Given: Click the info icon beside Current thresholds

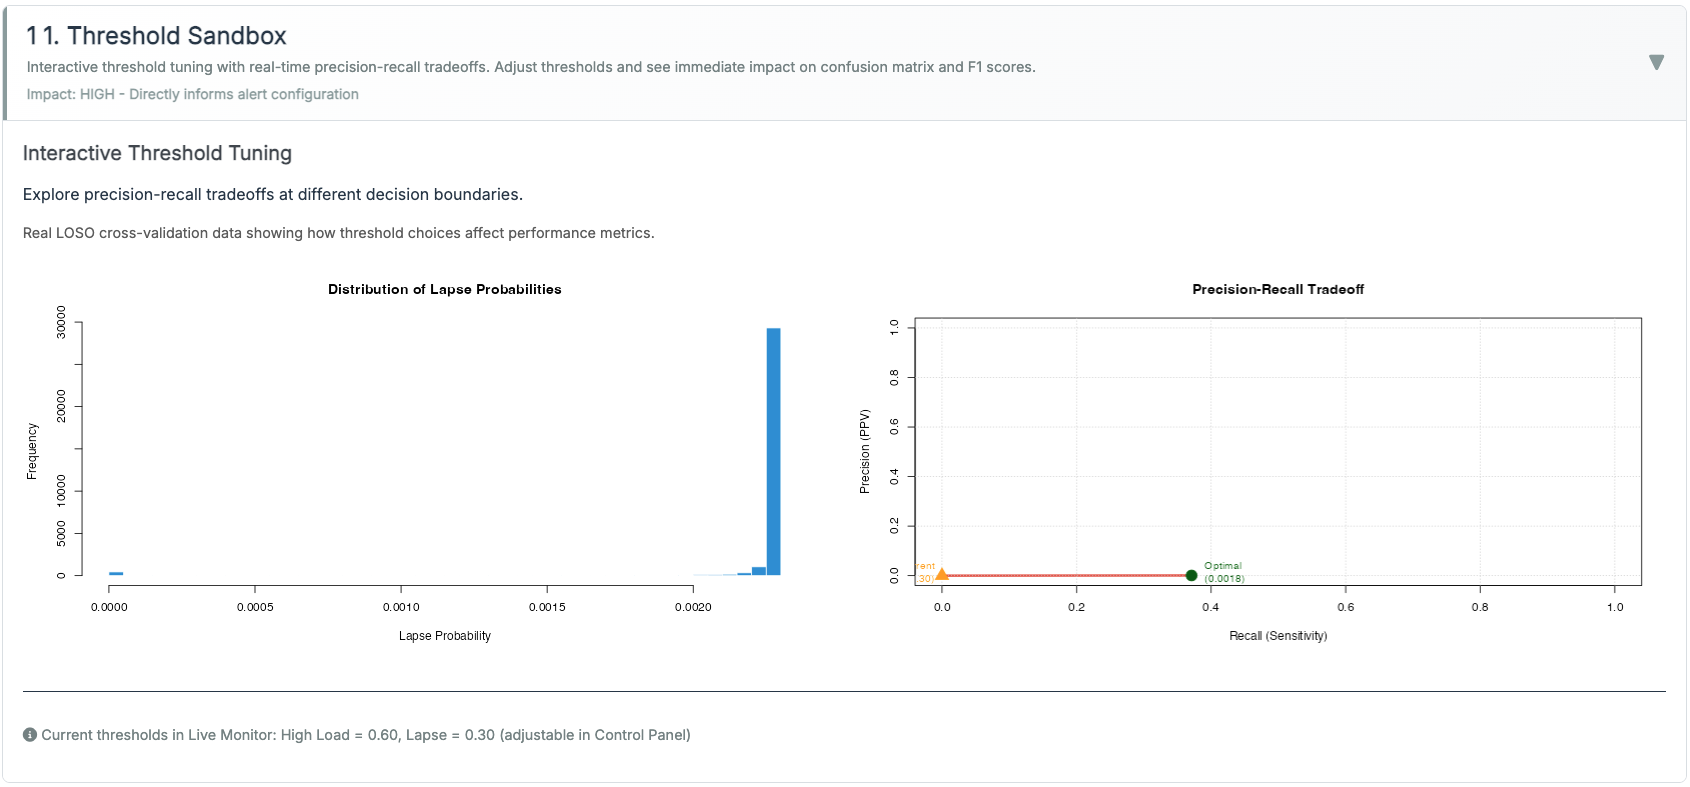Looking at the screenshot, I should 30,735.
